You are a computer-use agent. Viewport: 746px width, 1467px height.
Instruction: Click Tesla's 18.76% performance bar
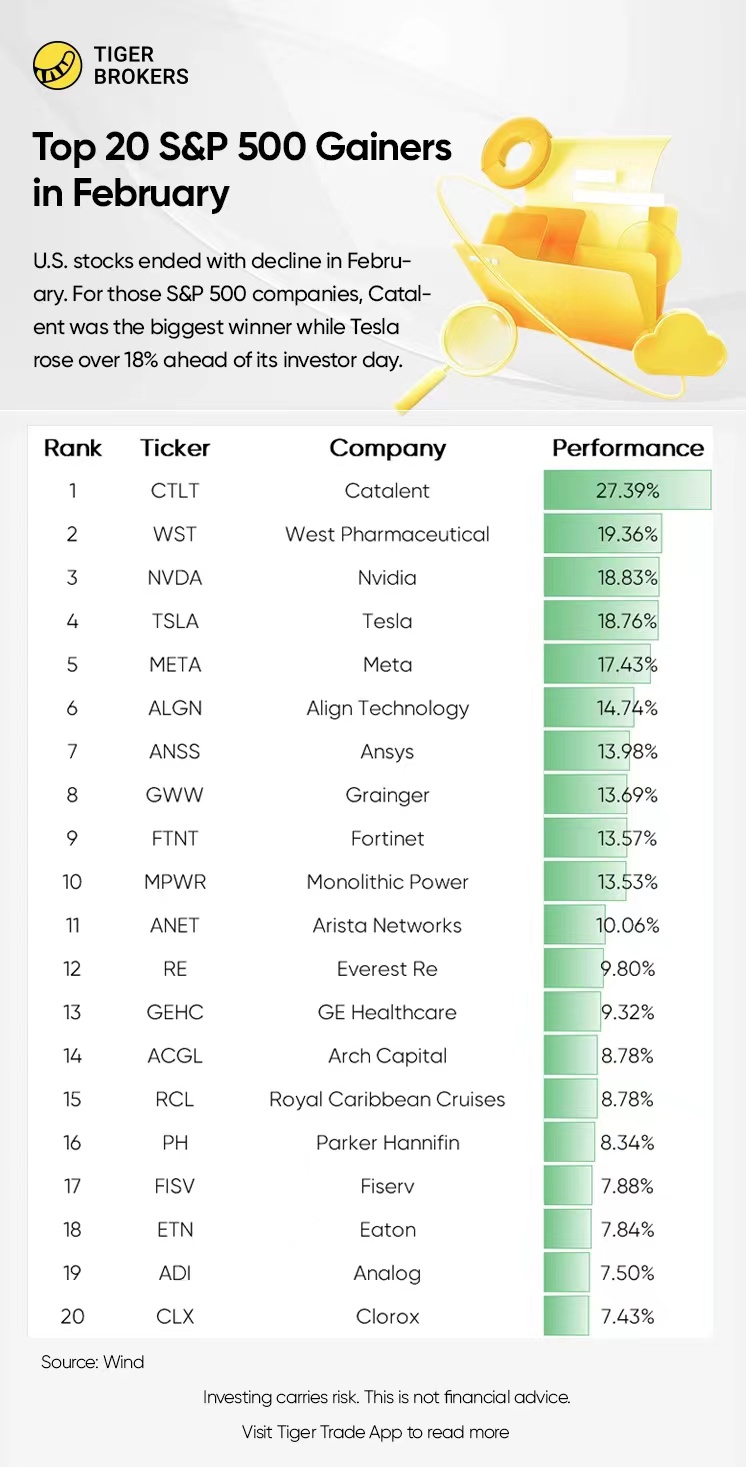click(601, 621)
